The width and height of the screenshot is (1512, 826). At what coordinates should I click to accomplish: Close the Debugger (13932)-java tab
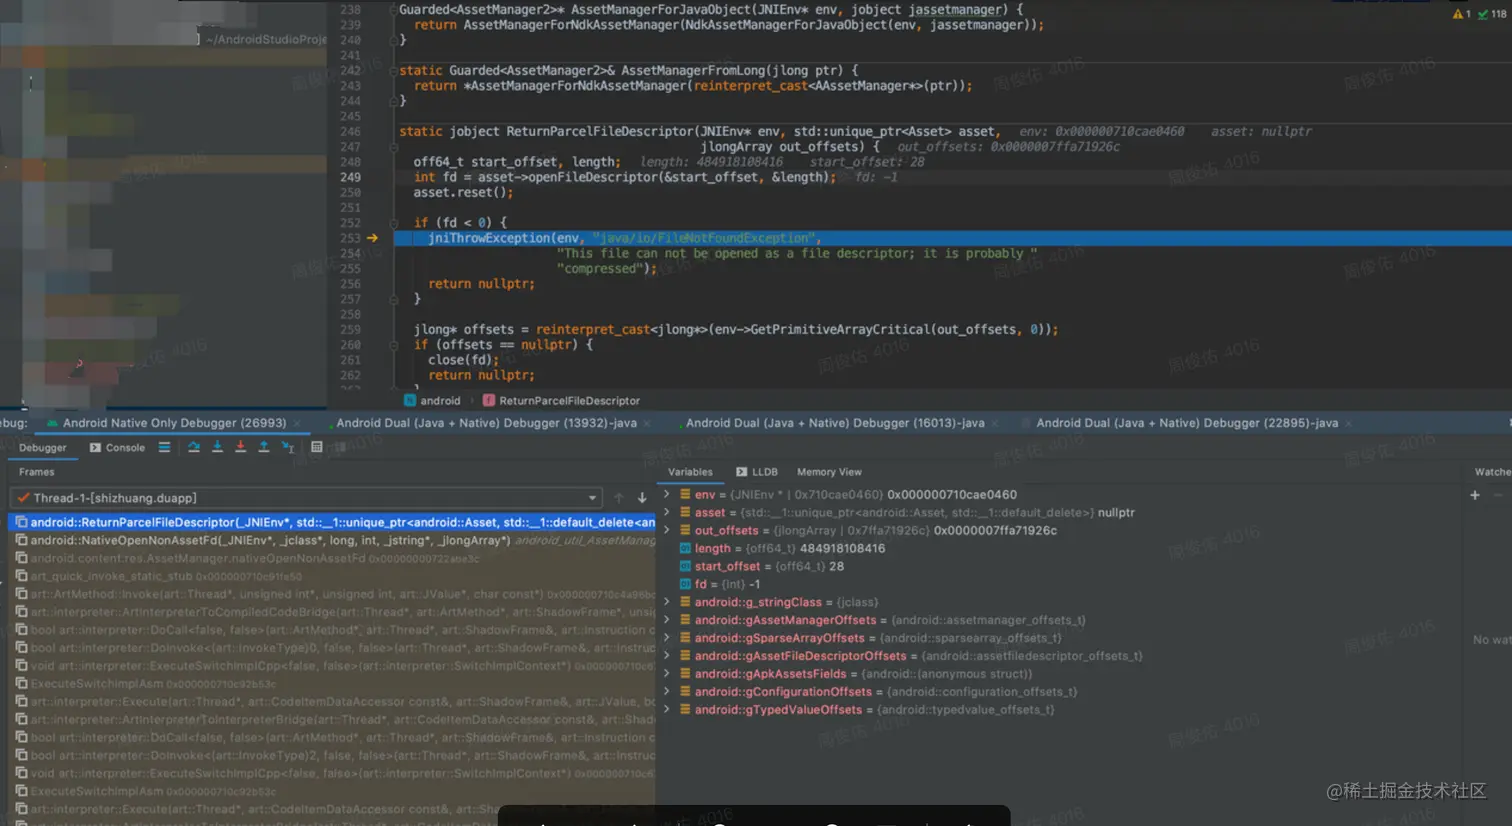click(647, 424)
